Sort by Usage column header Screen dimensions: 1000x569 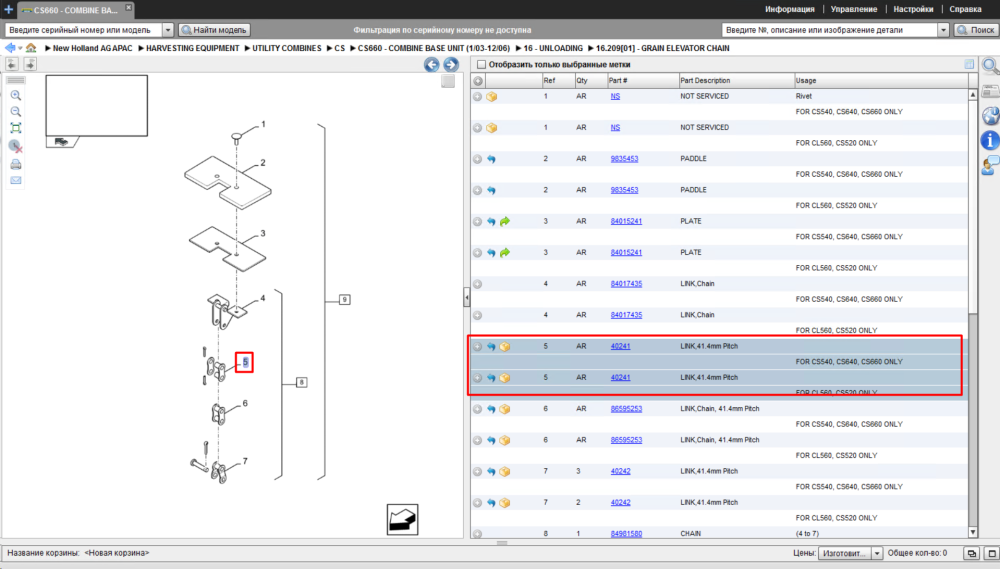[881, 81]
